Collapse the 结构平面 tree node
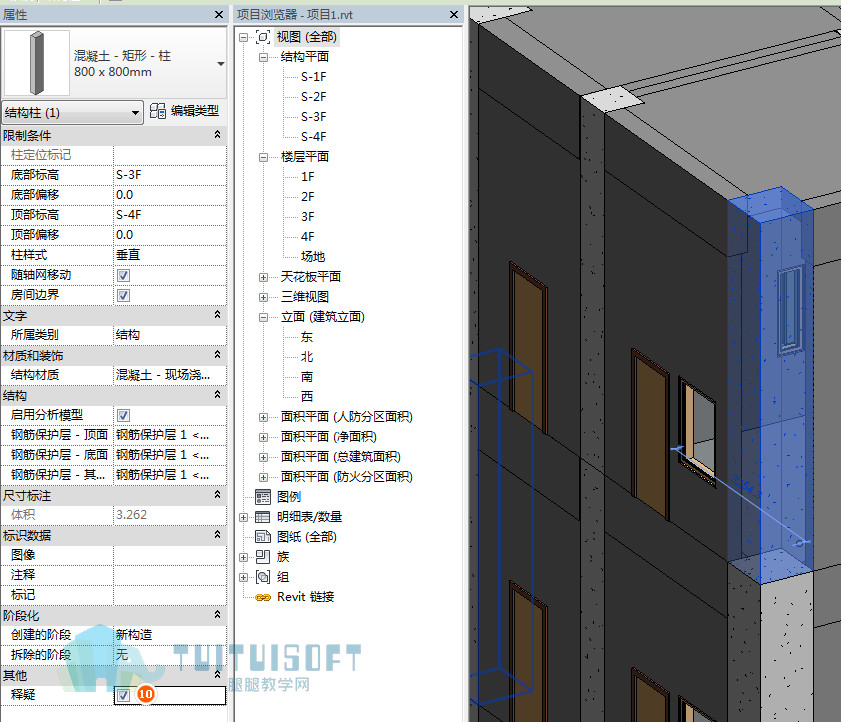The height and width of the screenshot is (722, 841). (x=263, y=57)
